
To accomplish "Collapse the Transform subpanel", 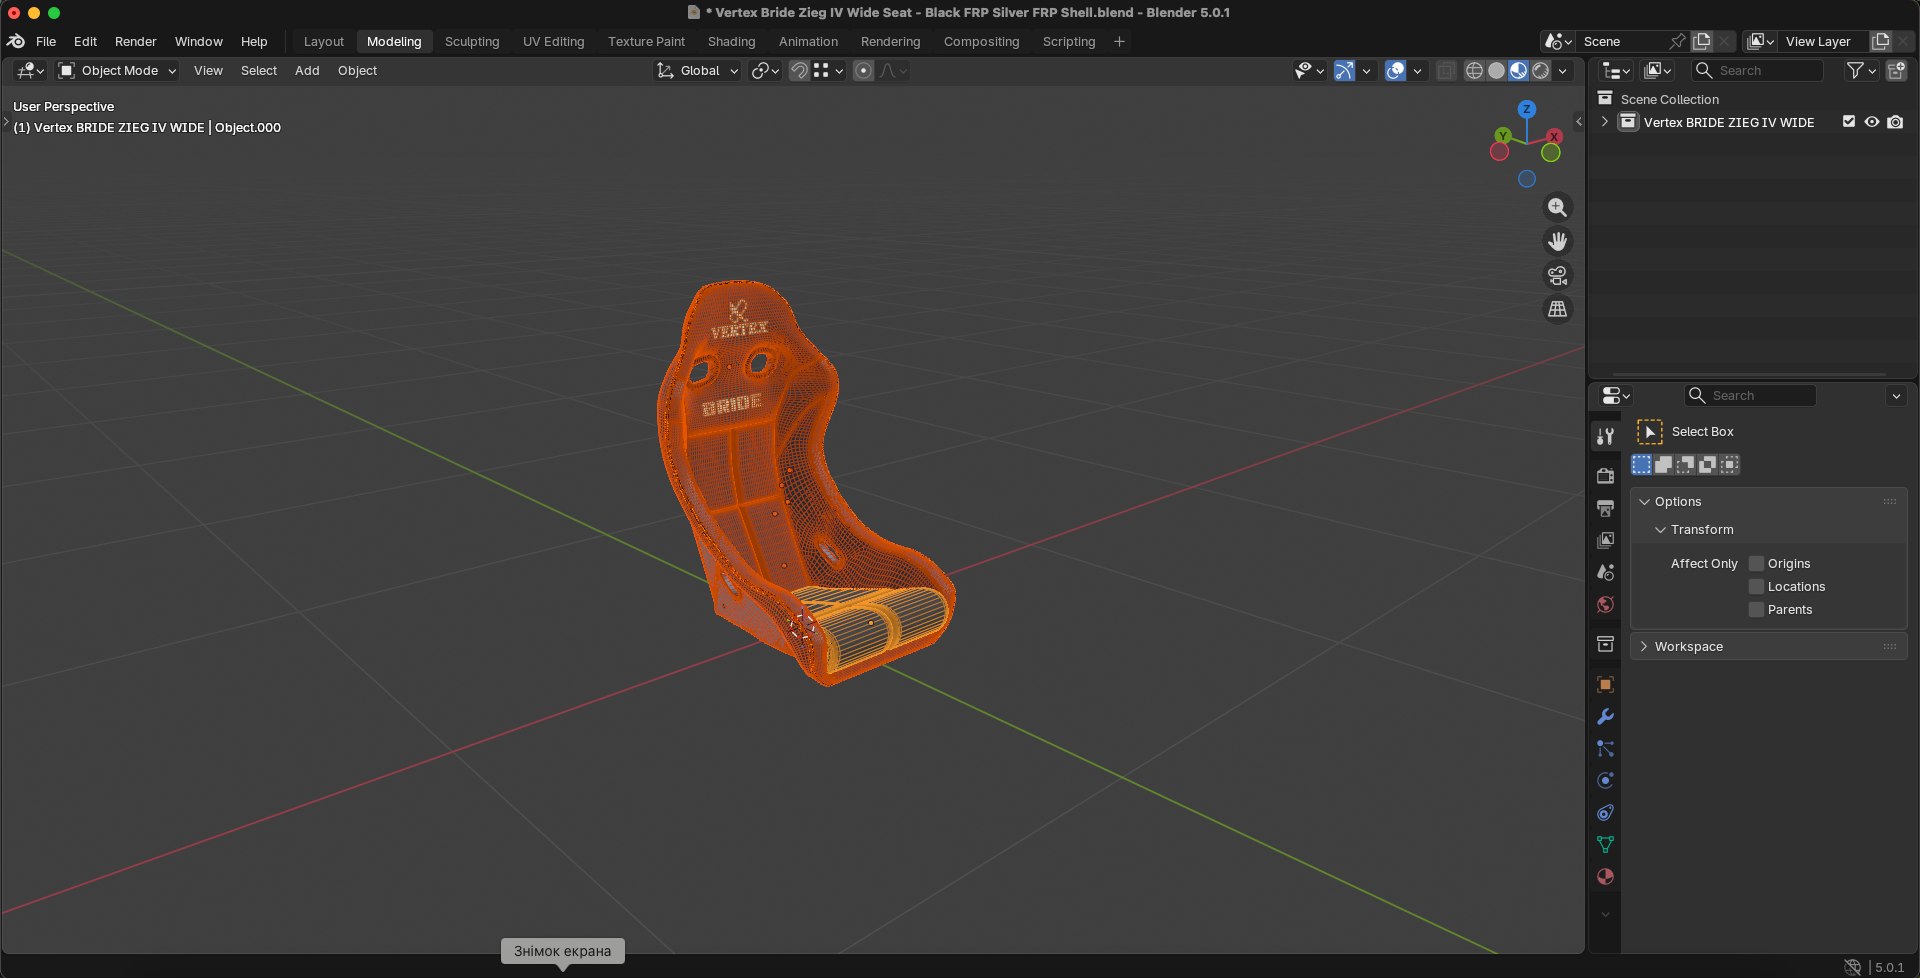I will (x=1661, y=530).
